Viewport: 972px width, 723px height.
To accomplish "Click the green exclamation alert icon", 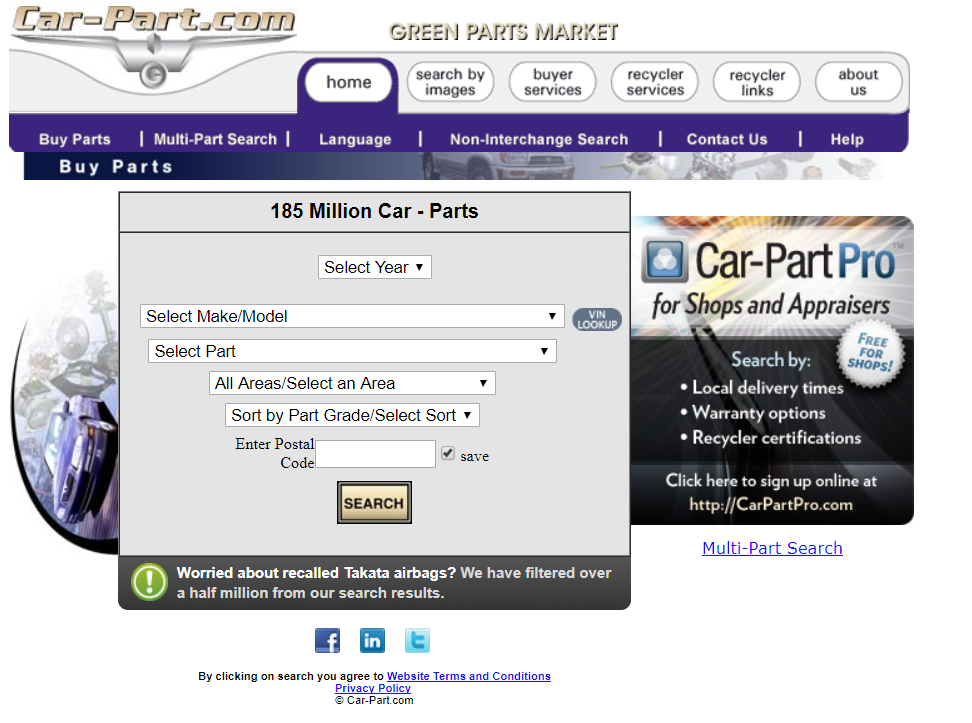I will 149,582.
